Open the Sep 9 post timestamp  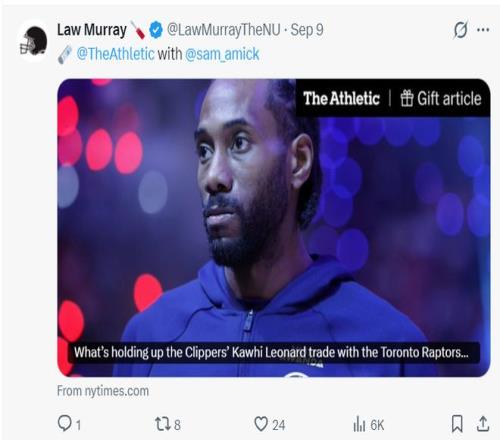(x=307, y=30)
